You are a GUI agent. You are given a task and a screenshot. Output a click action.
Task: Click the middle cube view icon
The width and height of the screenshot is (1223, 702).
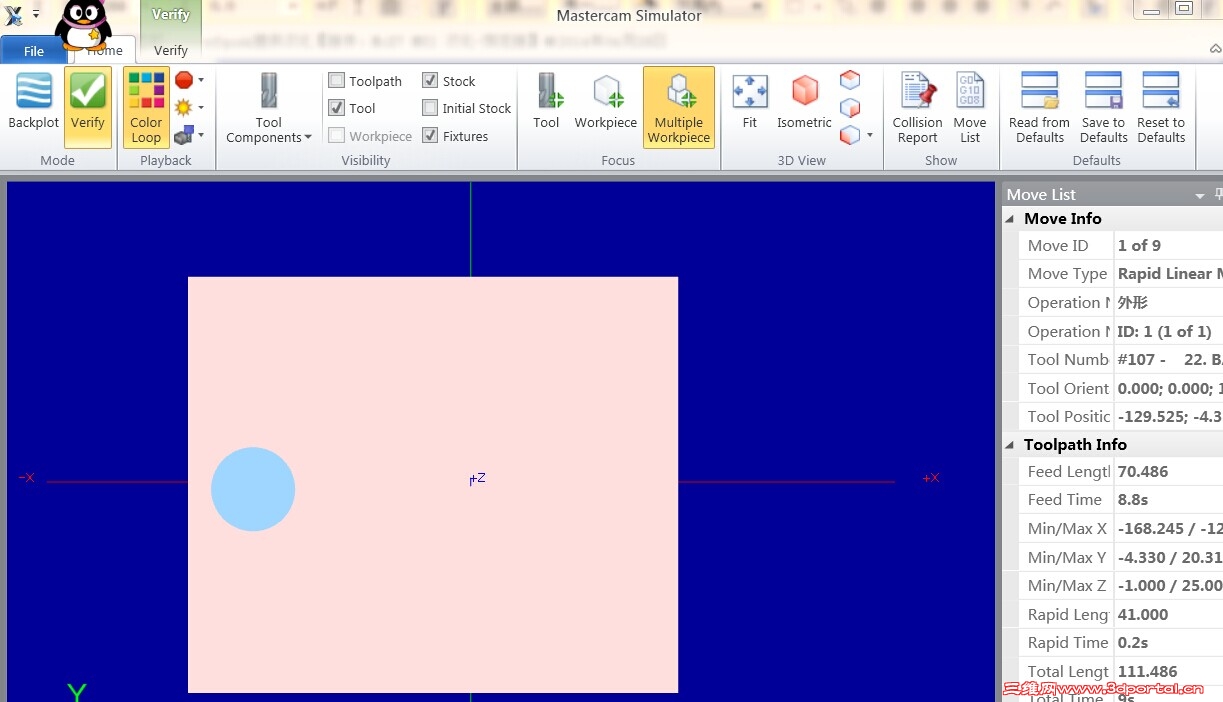click(x=850, y=107)
